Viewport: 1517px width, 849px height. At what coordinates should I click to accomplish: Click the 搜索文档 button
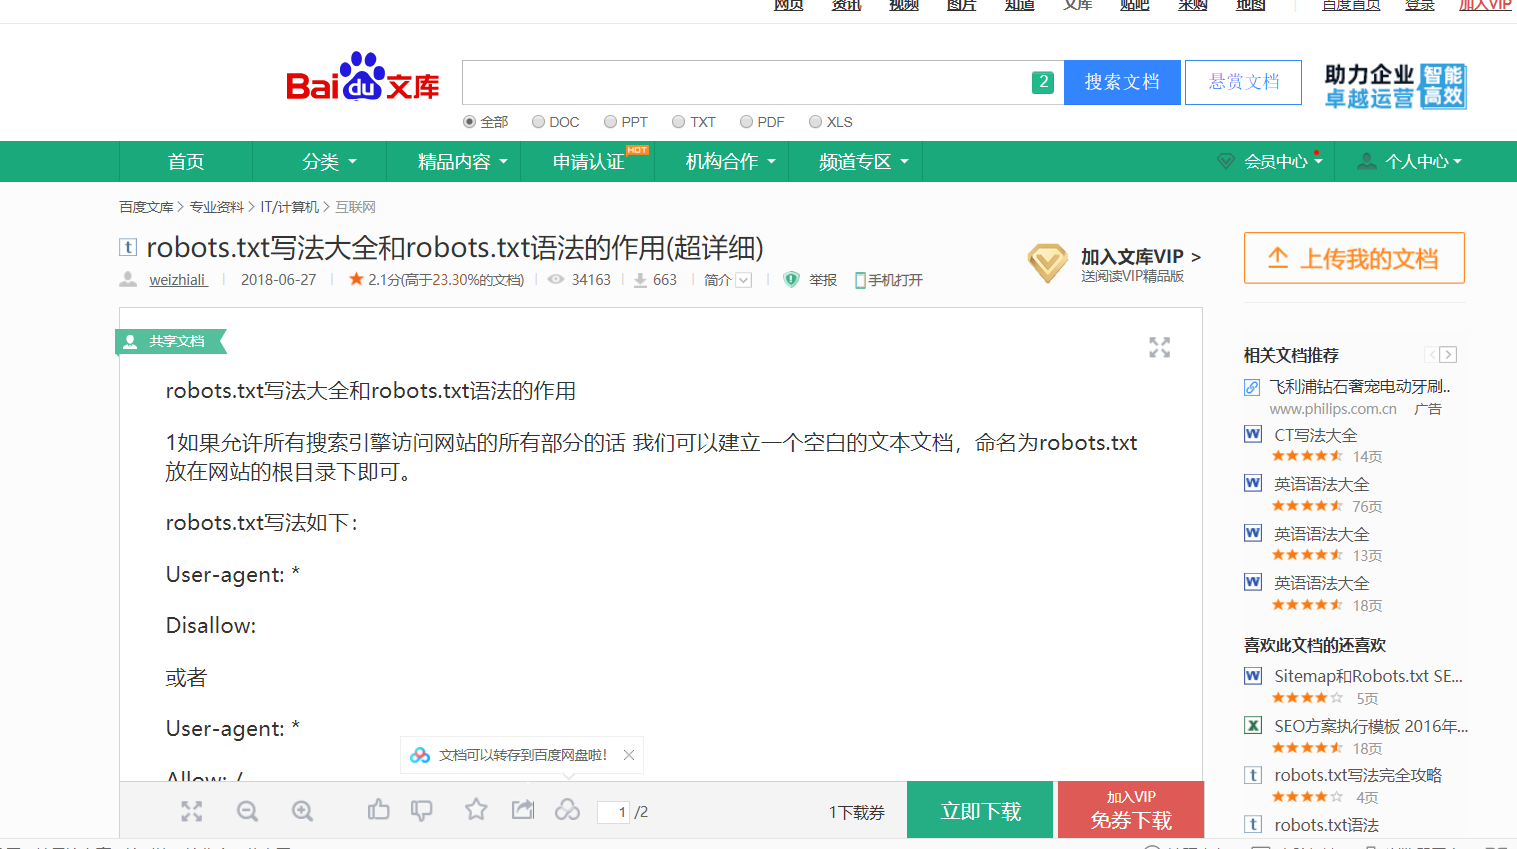pos(1122,82)
